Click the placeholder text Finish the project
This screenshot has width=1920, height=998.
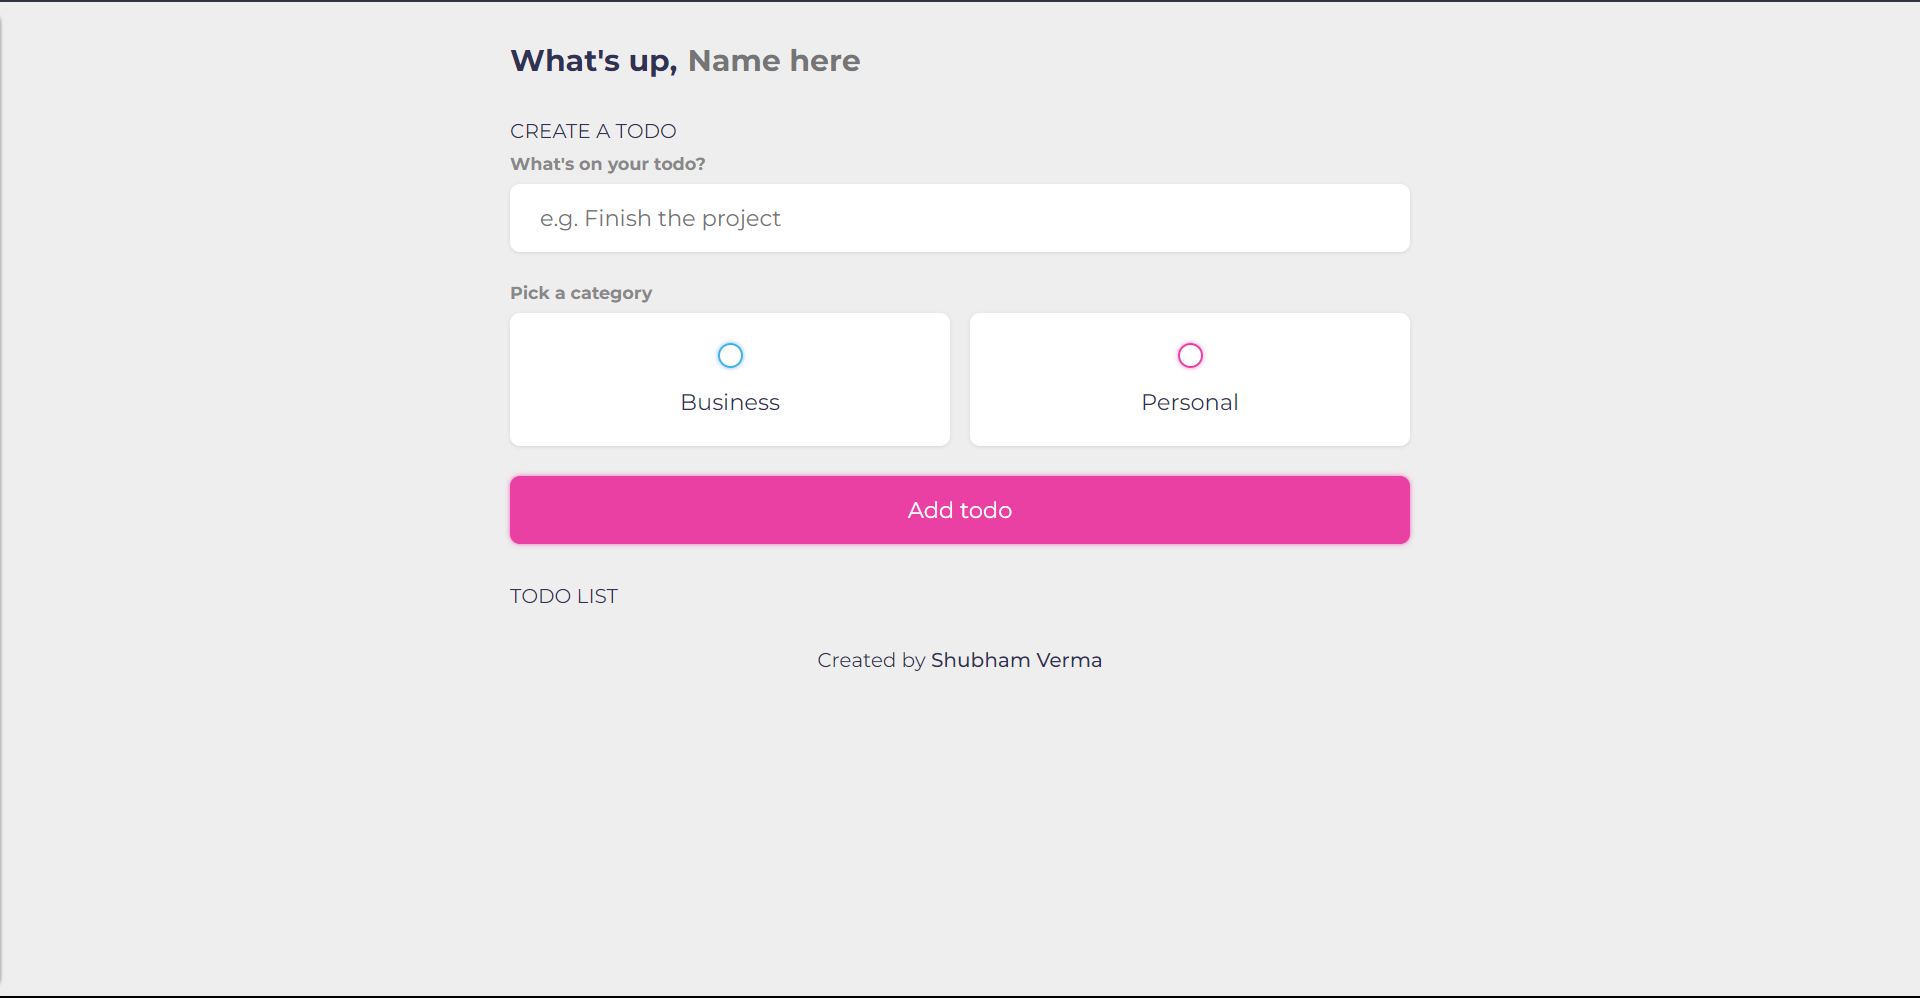point(660,218)
